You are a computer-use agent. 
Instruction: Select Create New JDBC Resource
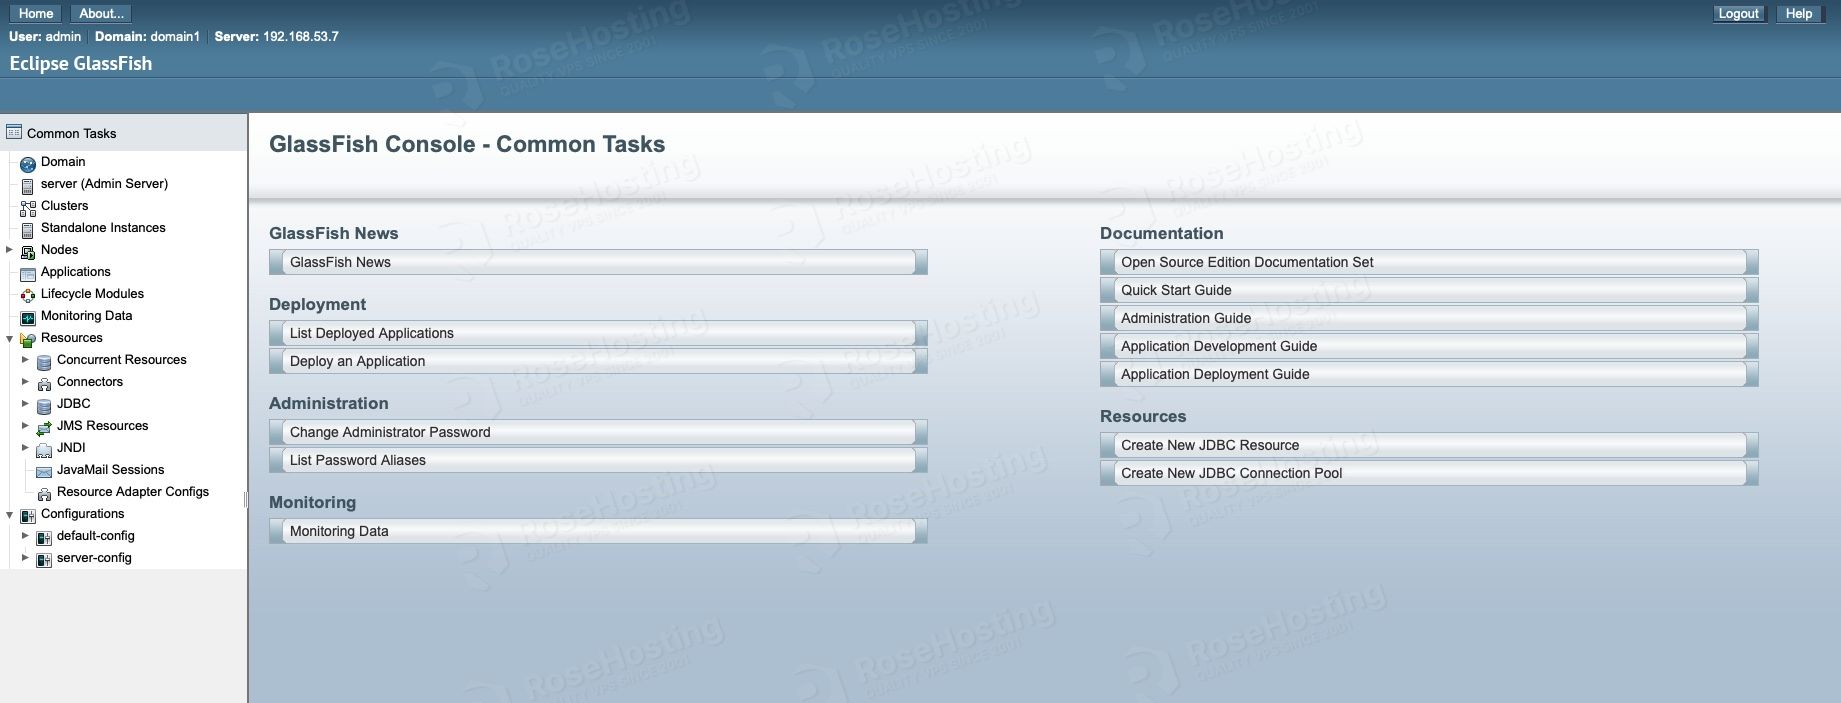tap(1429, 445)
